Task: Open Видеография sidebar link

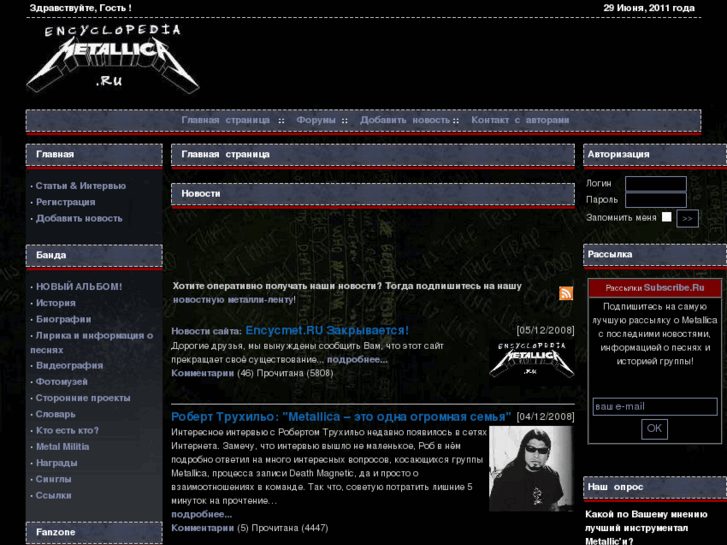Action: (x=70, y=365)
